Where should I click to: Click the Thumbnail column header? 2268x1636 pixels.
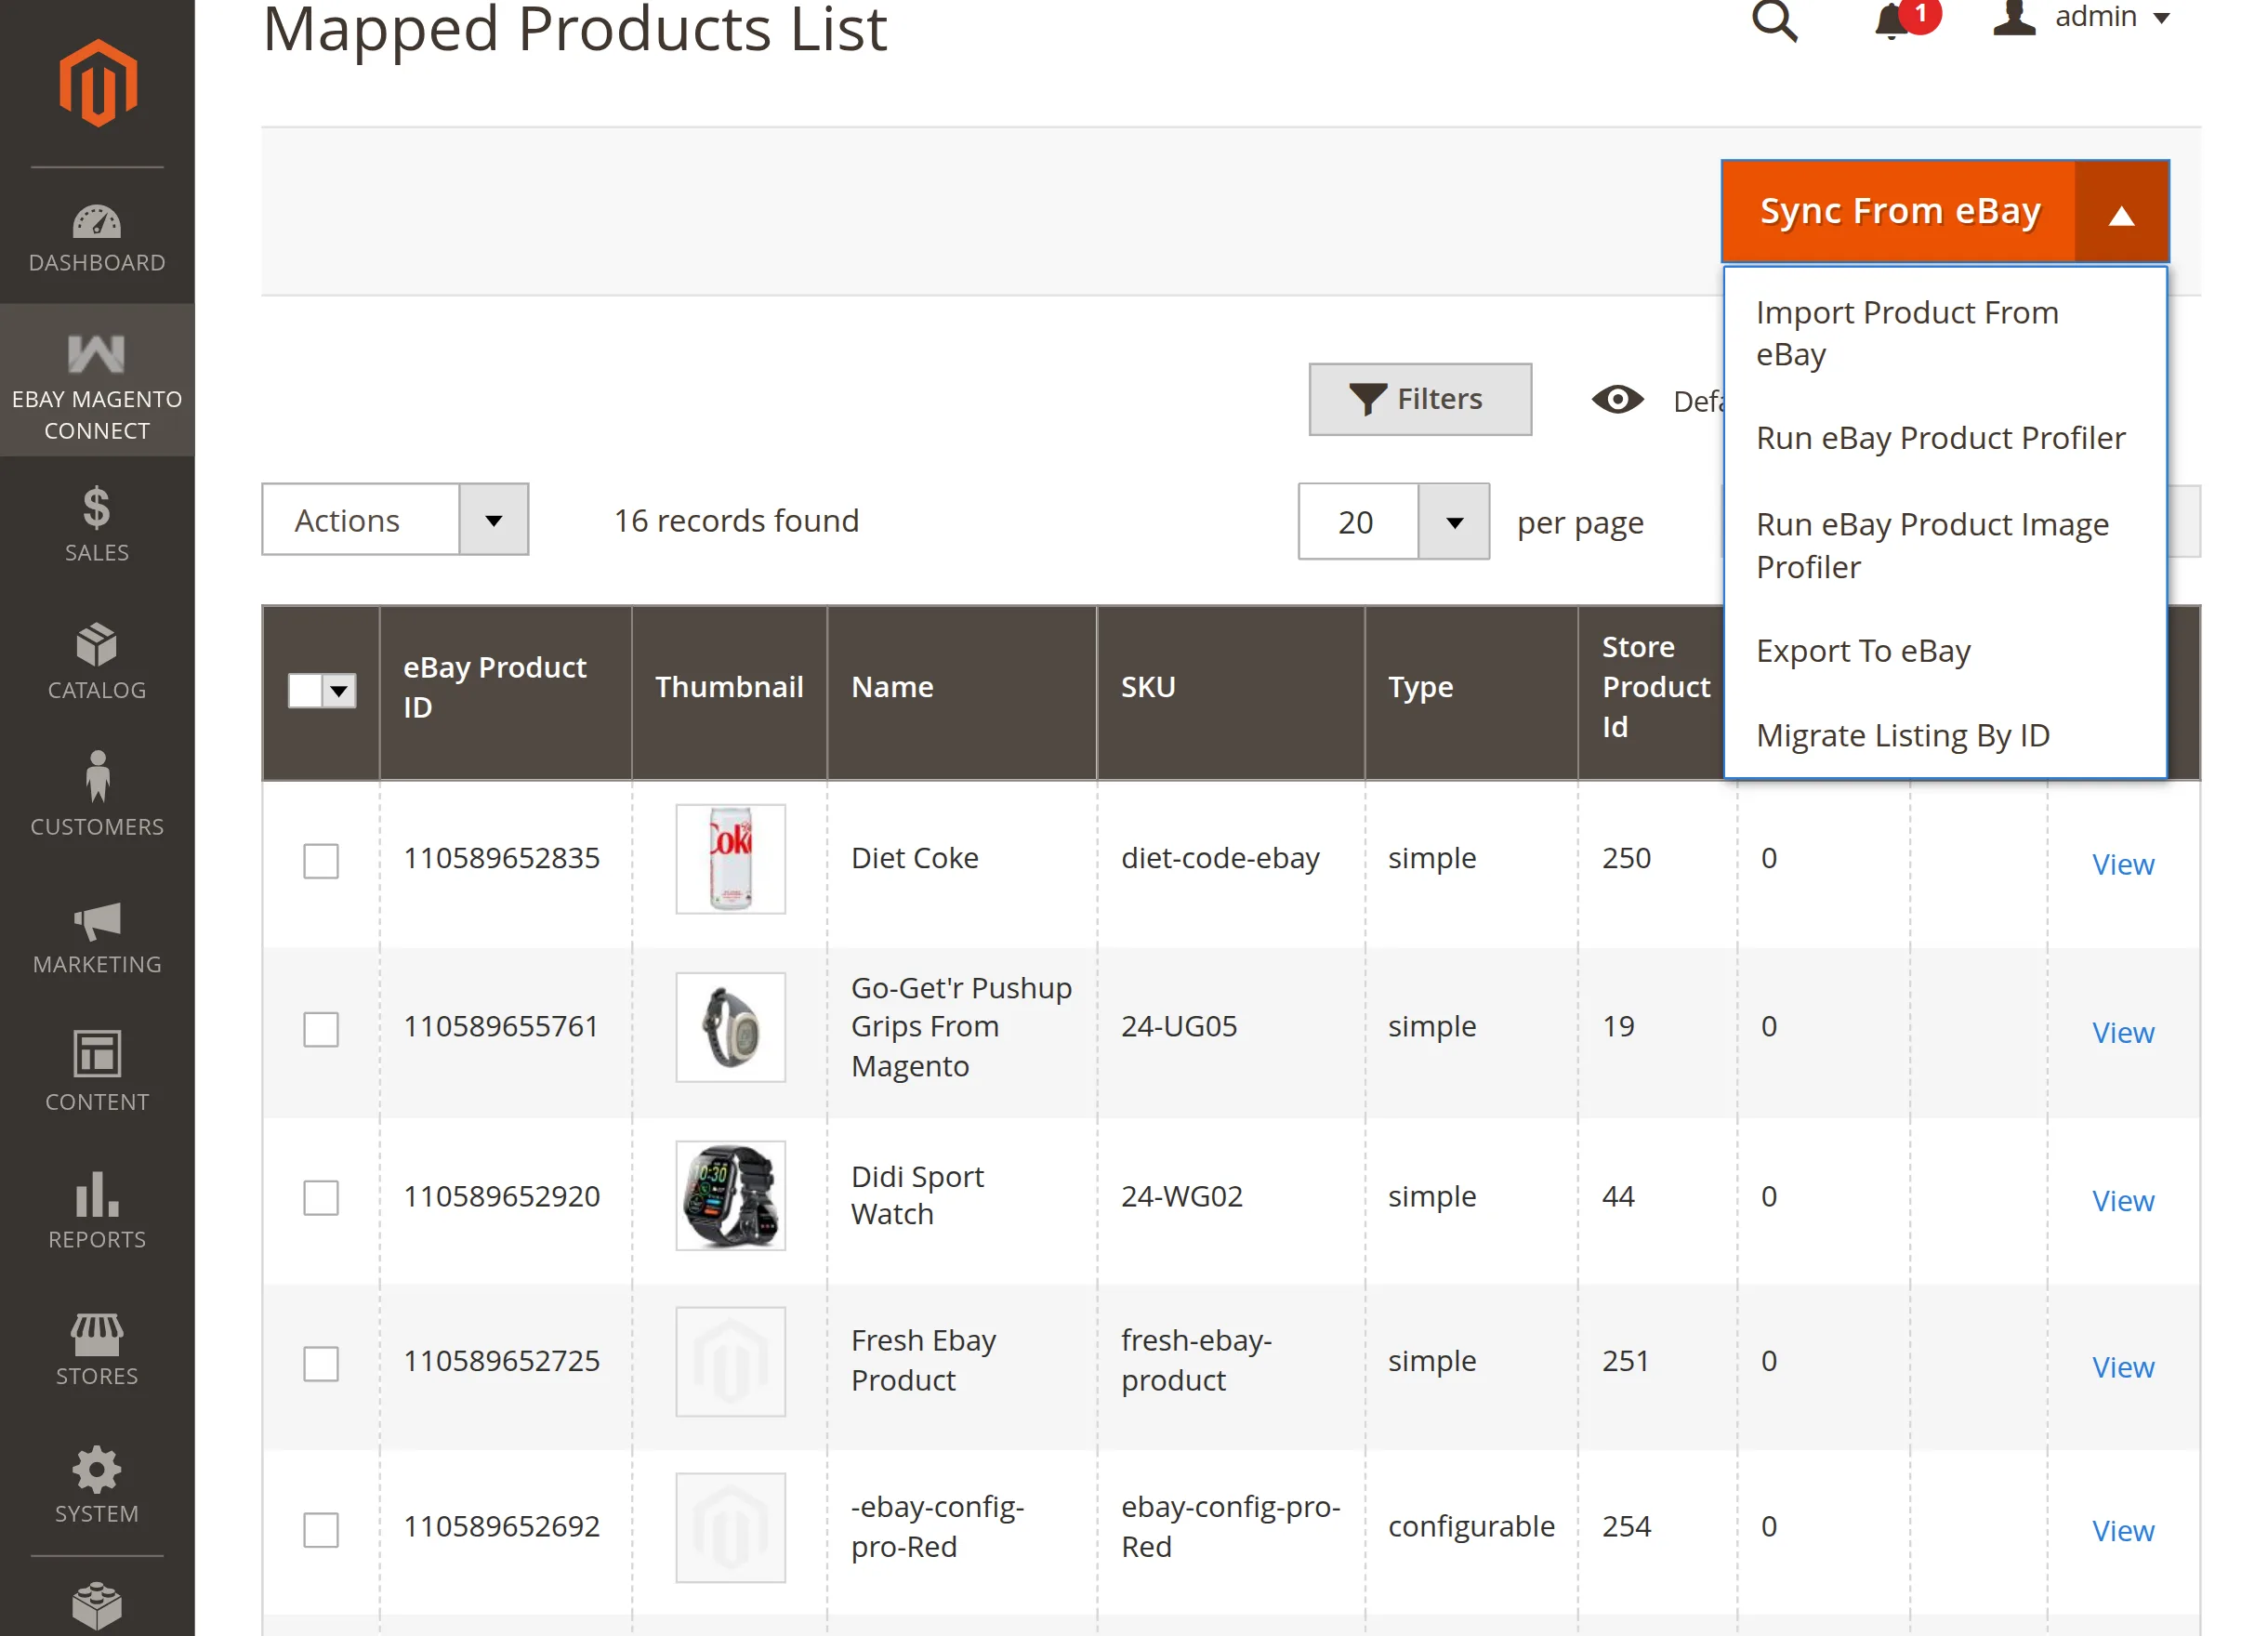729,691
